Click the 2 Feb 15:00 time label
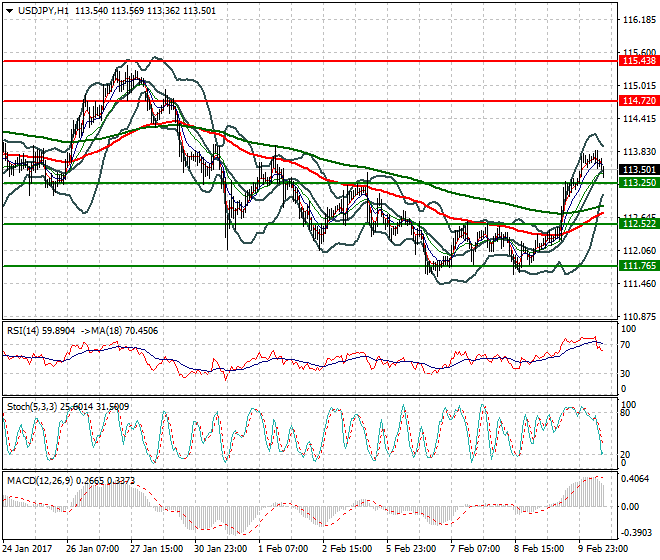 (347, 549)
